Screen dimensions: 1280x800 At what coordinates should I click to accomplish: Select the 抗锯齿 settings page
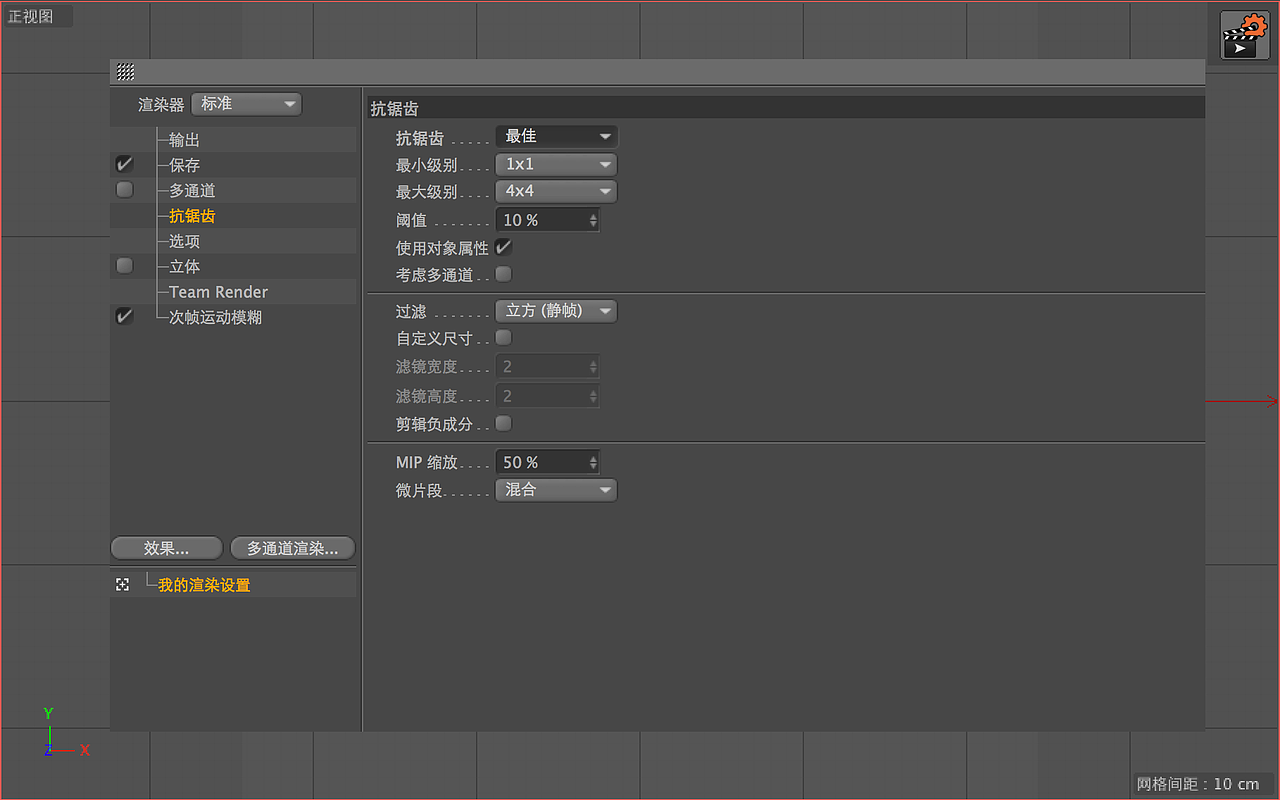click(192, 216)
